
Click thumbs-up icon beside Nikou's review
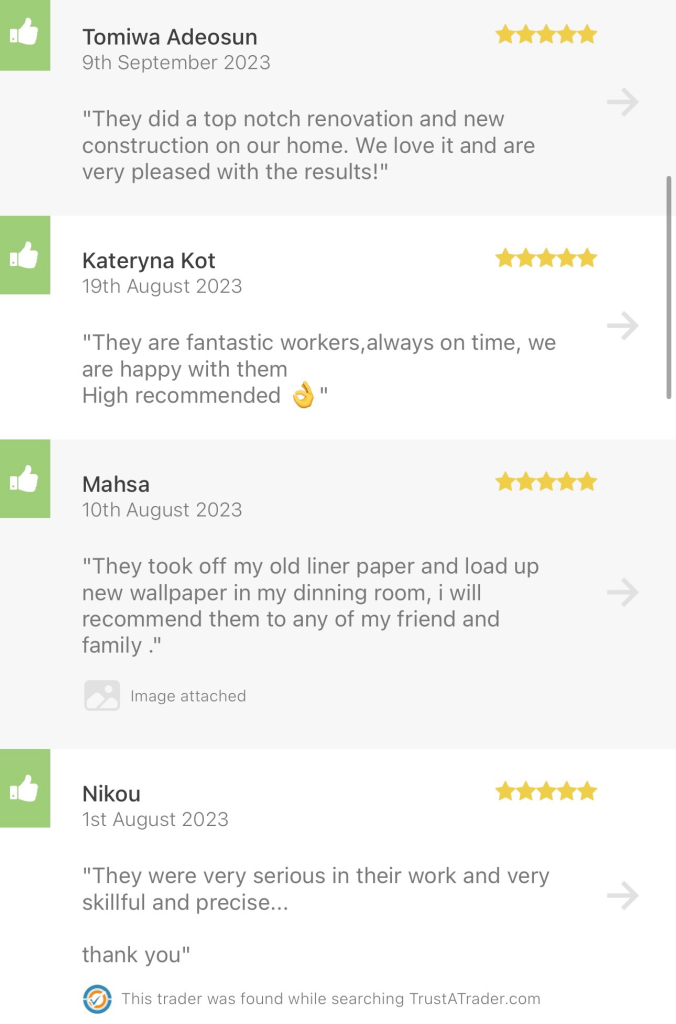point(24,790)
